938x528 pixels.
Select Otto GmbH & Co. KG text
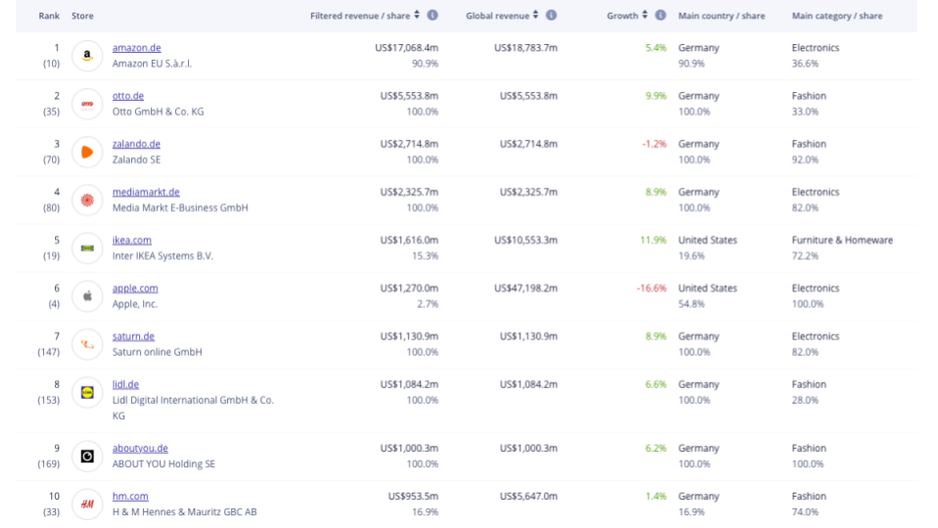pyautogui.click(x=158, y=112)
